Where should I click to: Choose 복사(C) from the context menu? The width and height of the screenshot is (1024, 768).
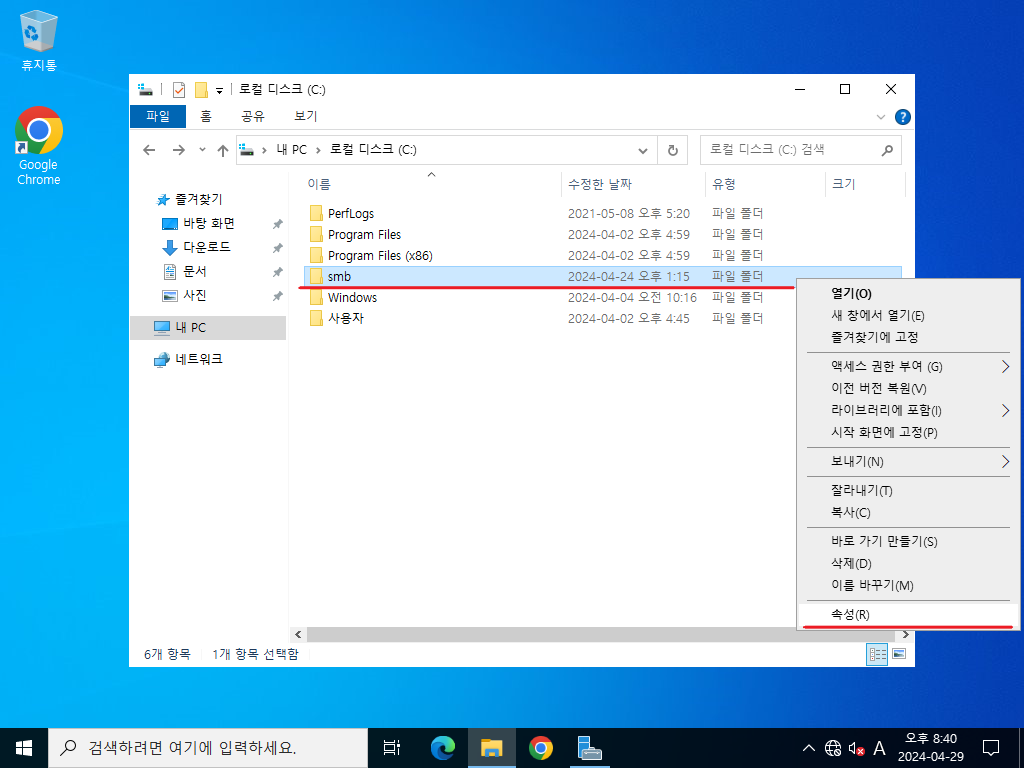(908, 513)
